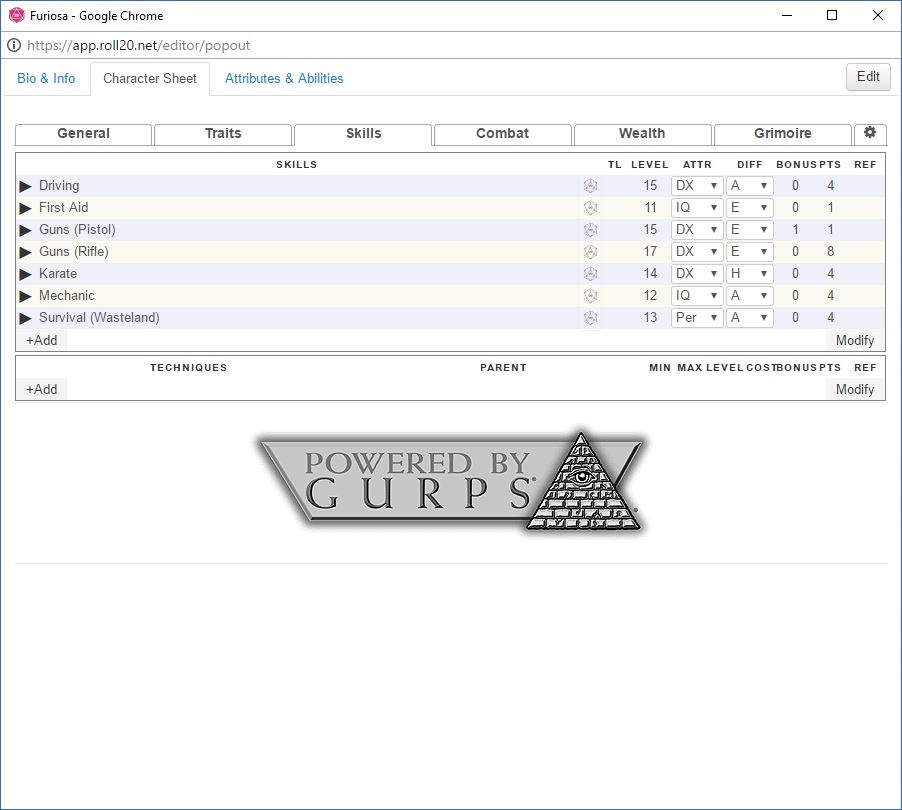Select the Skills sheet tab
902x810 pixels.
tap(363, 133)
